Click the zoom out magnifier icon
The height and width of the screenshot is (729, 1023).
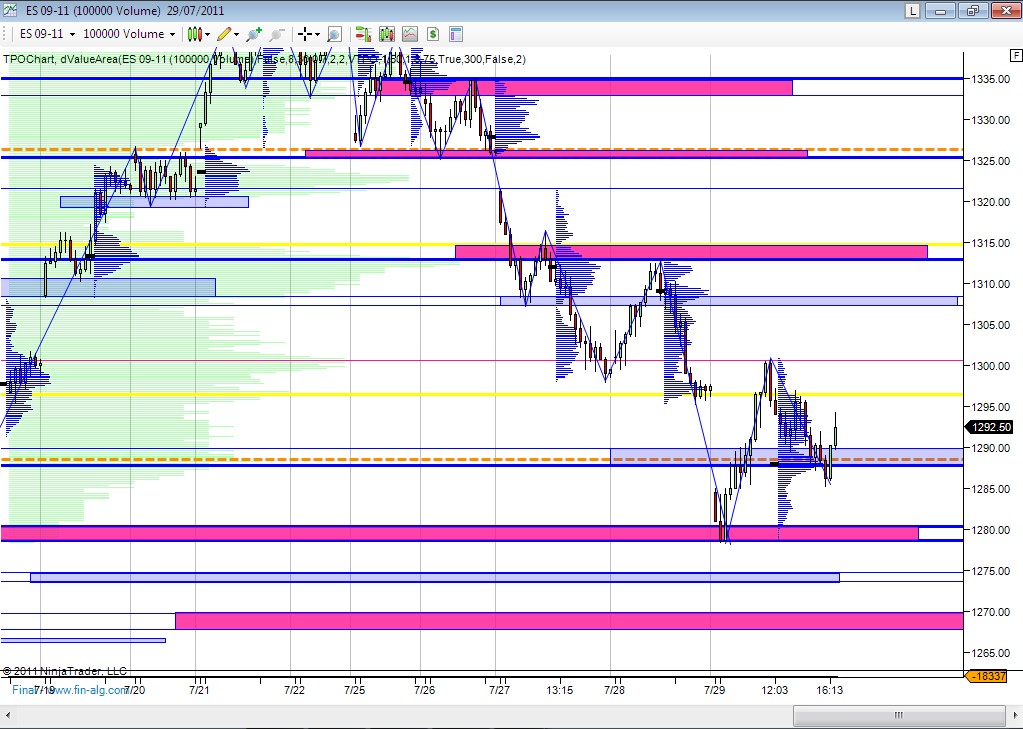277,34
